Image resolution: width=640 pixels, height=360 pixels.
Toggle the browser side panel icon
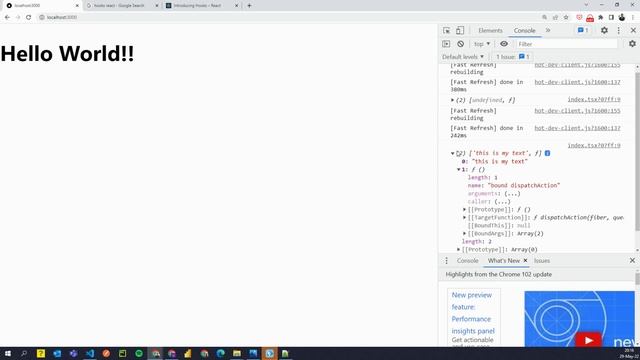[x=611, y=17]
